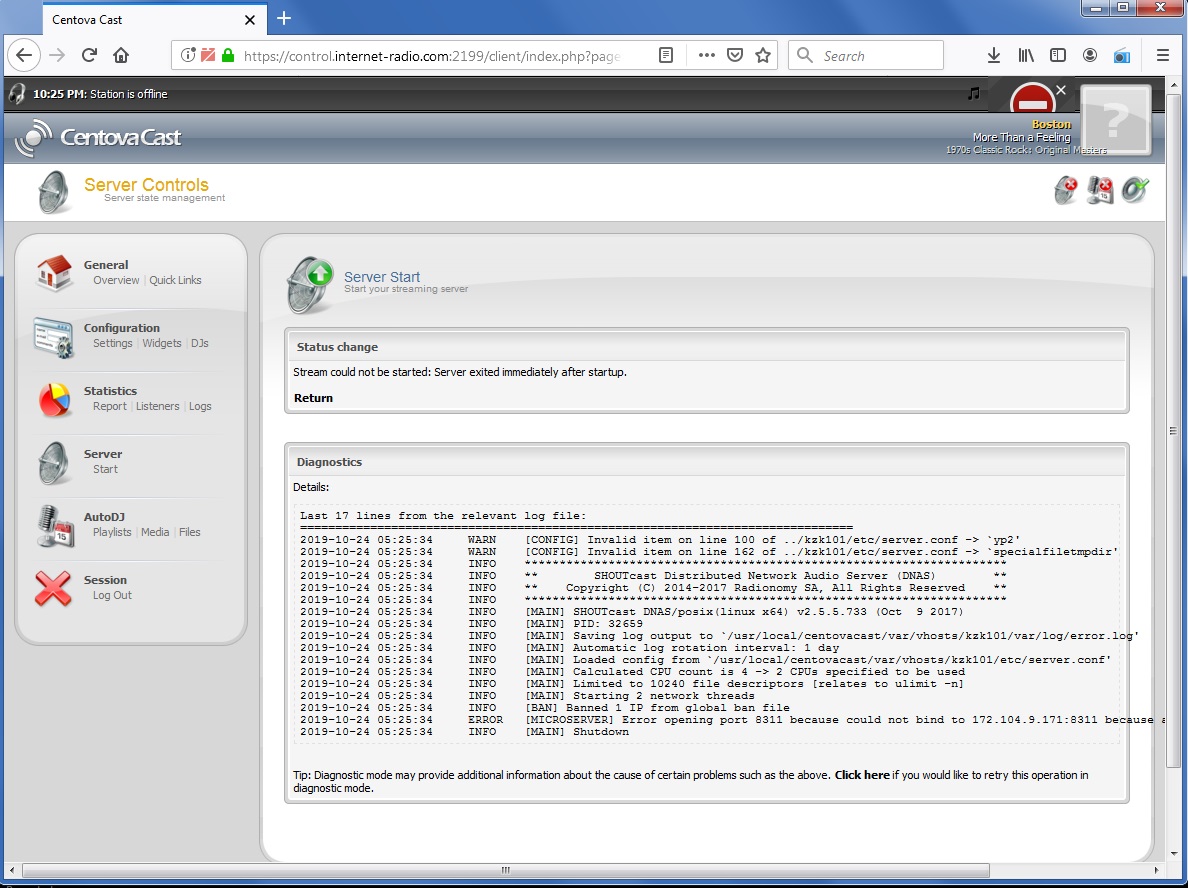
Task: Click the AutoDJ offline microphone status icon
Action: 1100,190
